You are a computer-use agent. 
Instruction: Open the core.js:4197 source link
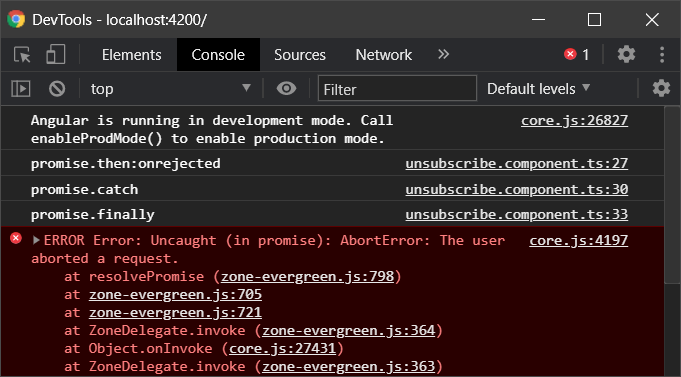click(x=579, y=240)
